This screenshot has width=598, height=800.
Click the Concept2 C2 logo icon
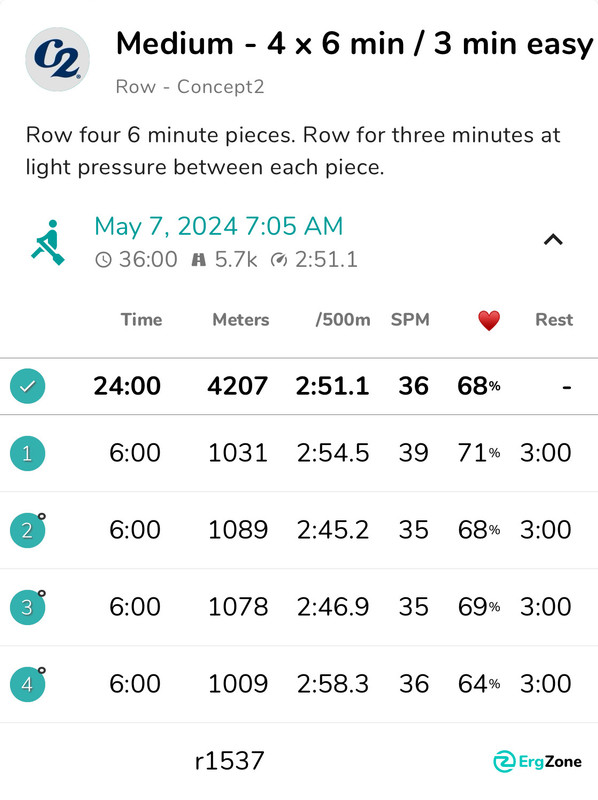point(58,59)
